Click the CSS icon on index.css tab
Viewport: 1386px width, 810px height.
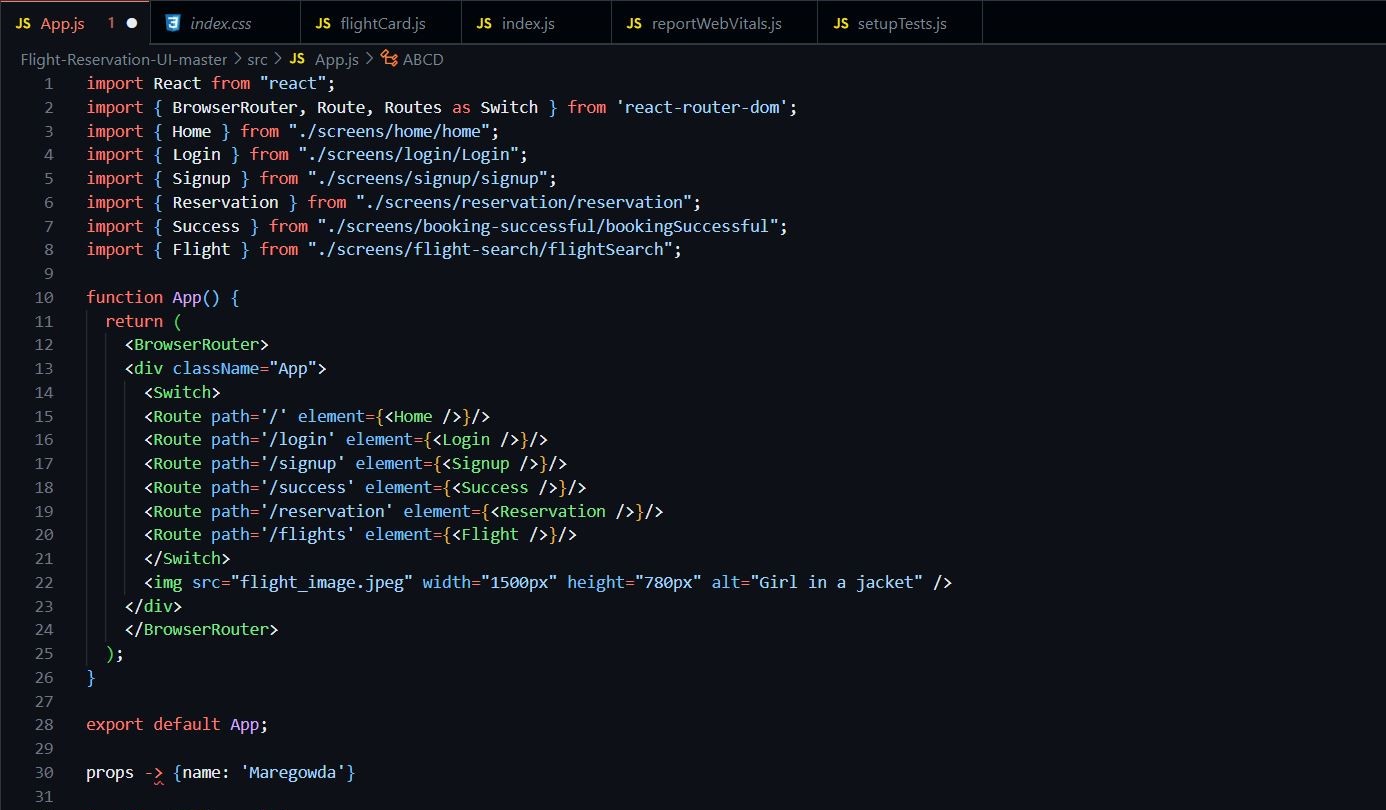coord(173,23)
